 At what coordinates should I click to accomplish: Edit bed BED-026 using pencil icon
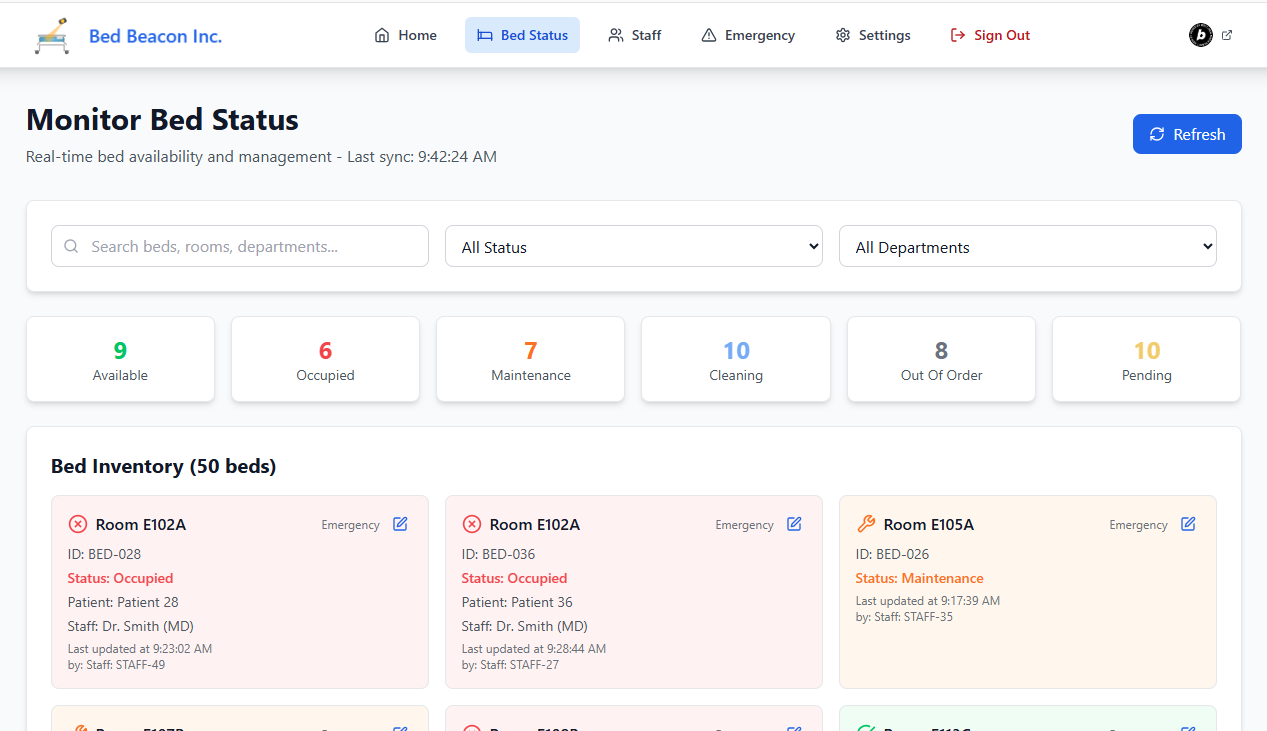[x=1188, y=524]
